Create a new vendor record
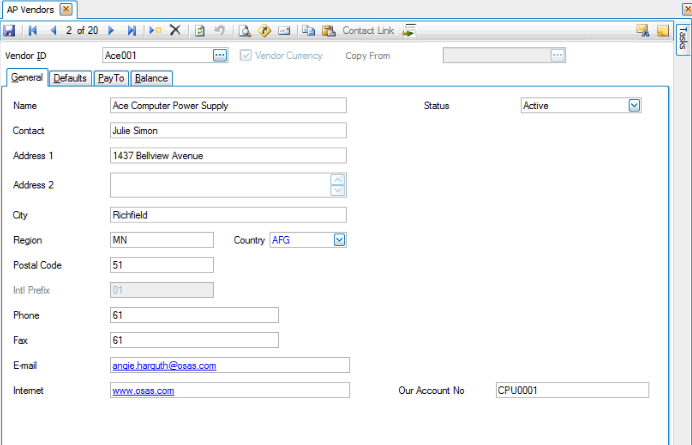 [x=156, y=31]
